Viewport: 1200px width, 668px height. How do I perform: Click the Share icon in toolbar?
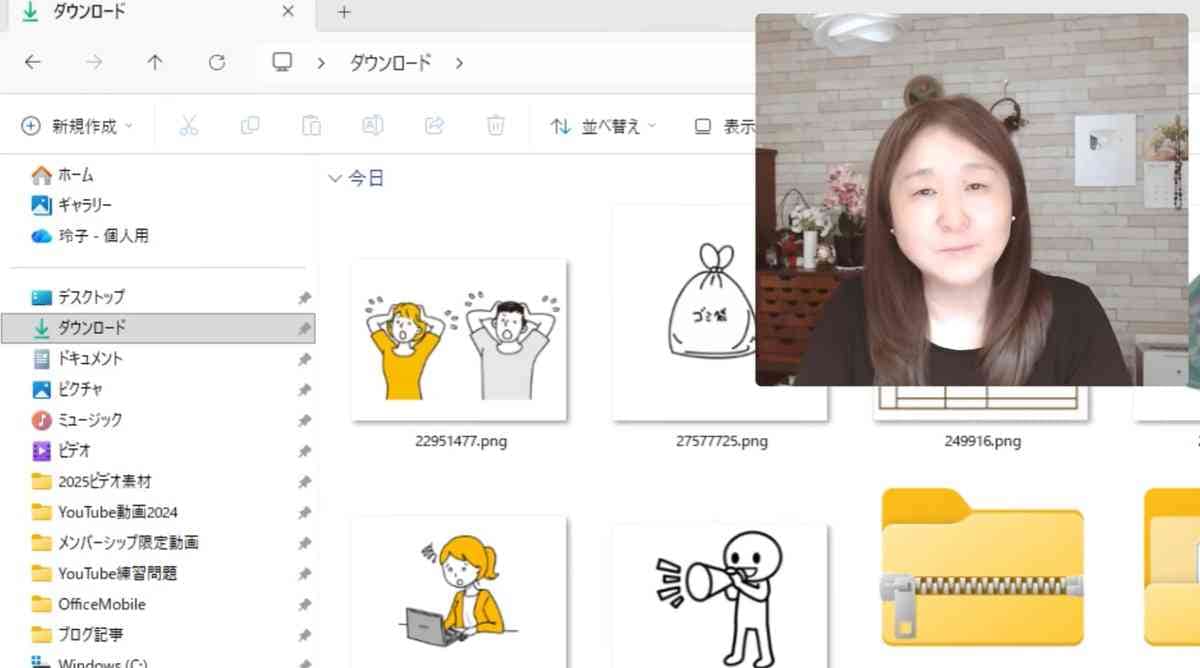click(434, 126)
